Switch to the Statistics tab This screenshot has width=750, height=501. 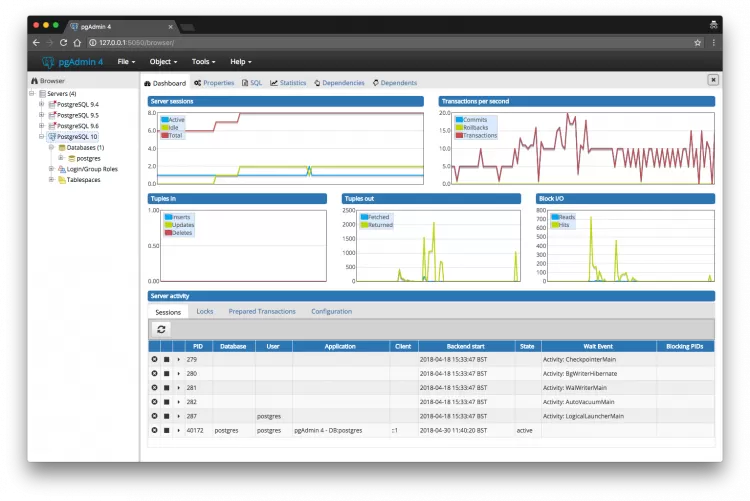tap(288, 83)
